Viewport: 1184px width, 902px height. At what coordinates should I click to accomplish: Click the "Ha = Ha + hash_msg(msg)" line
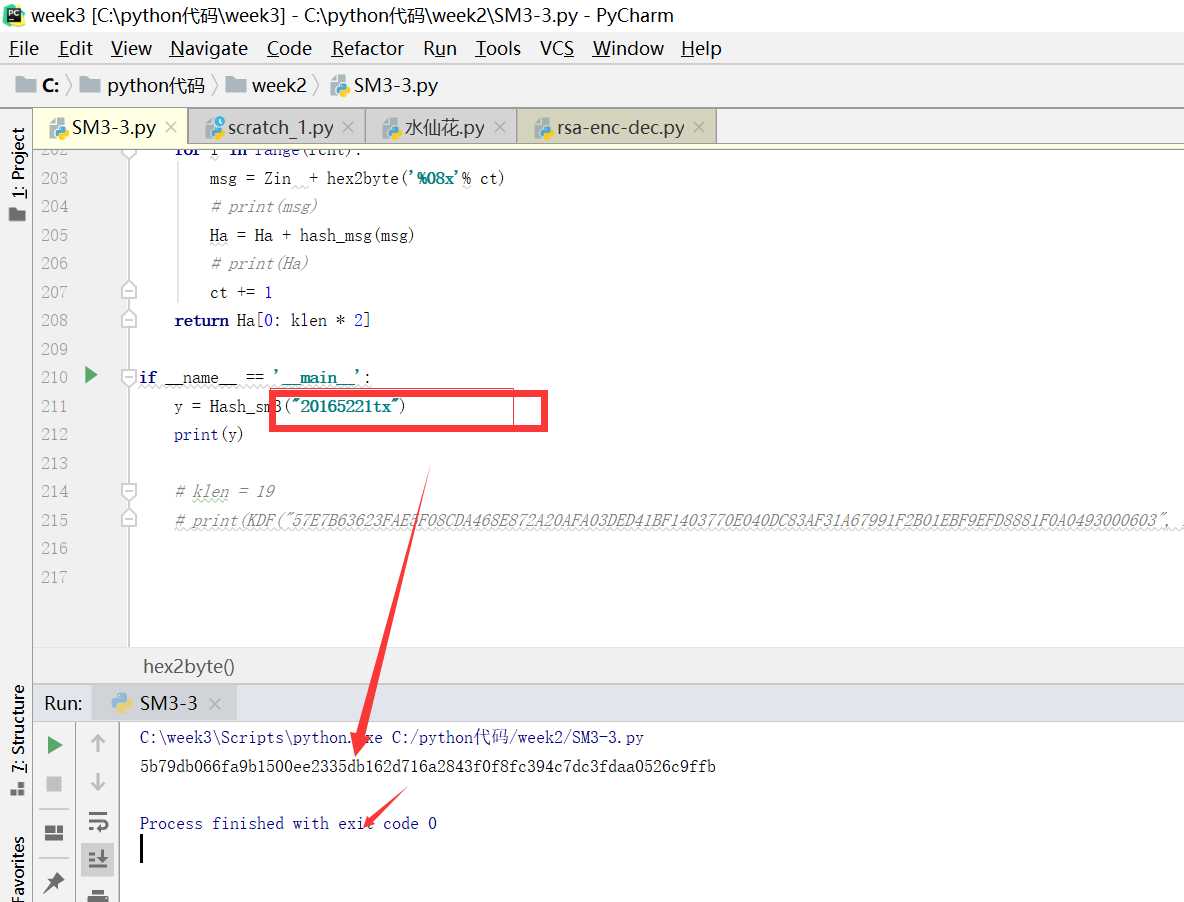(x=312, y=236)
